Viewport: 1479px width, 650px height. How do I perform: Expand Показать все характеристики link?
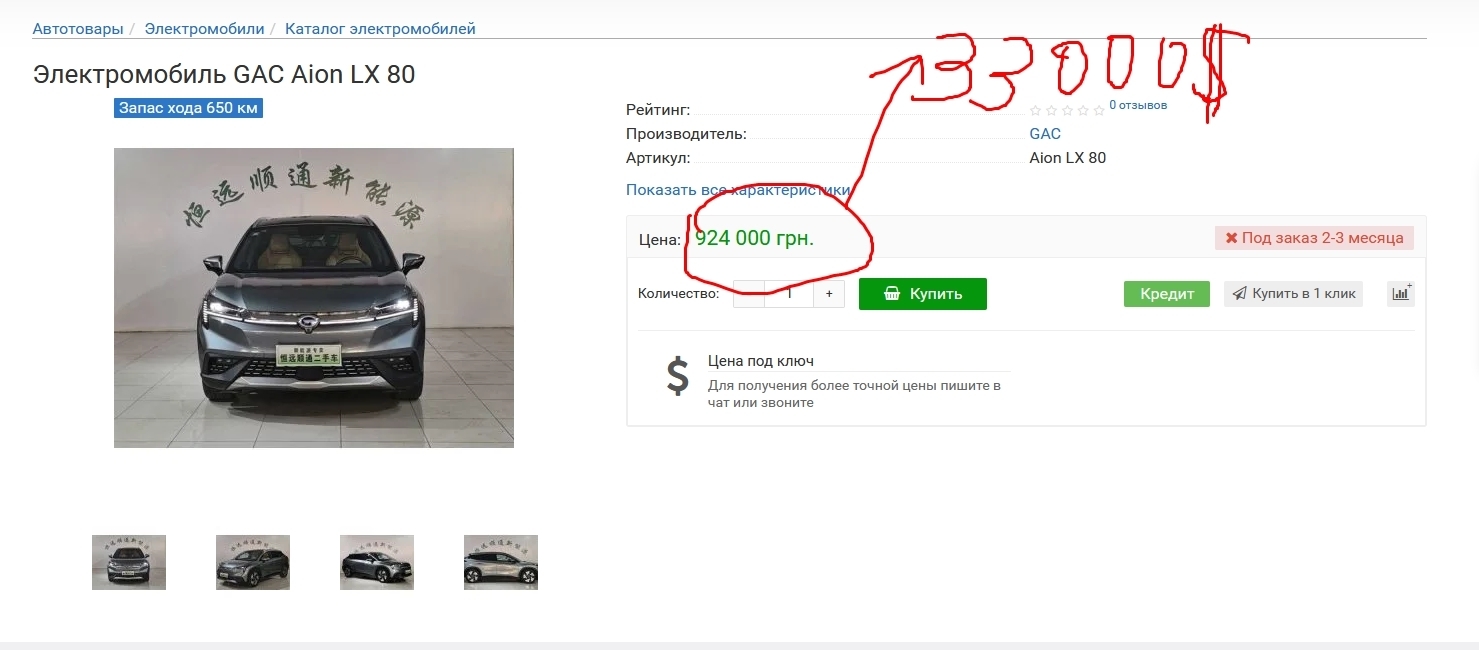coord(738,190)
